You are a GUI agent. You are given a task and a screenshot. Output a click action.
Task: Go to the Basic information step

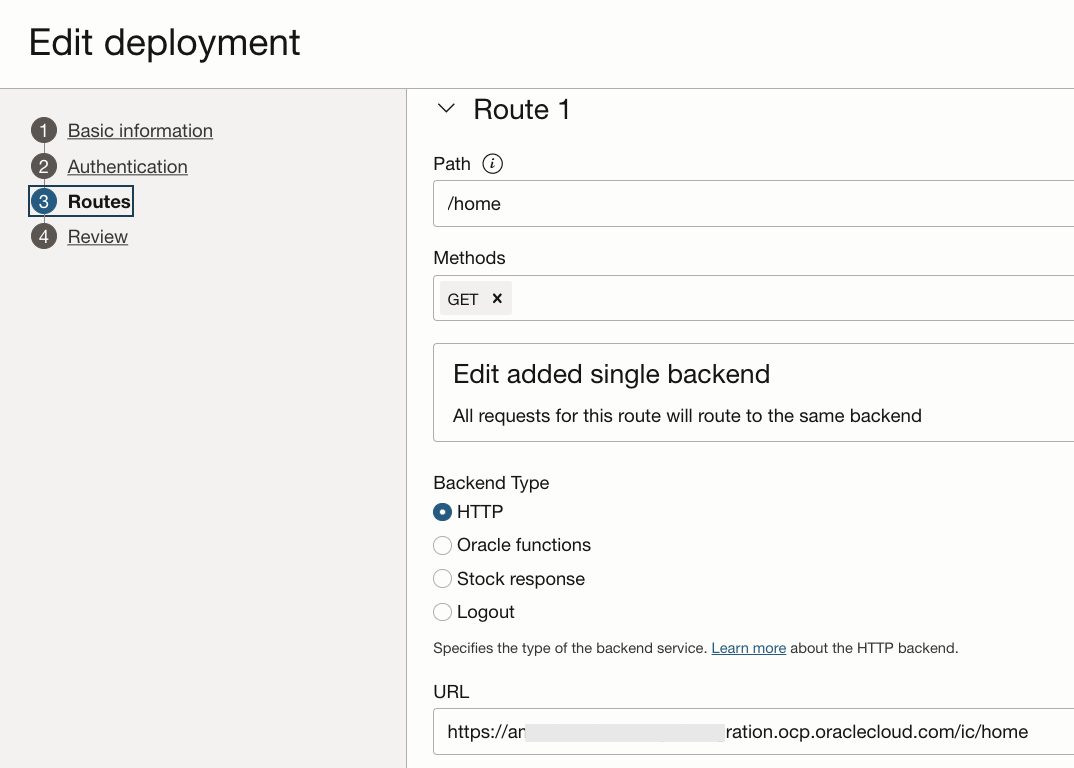click(x=140, y=131)
